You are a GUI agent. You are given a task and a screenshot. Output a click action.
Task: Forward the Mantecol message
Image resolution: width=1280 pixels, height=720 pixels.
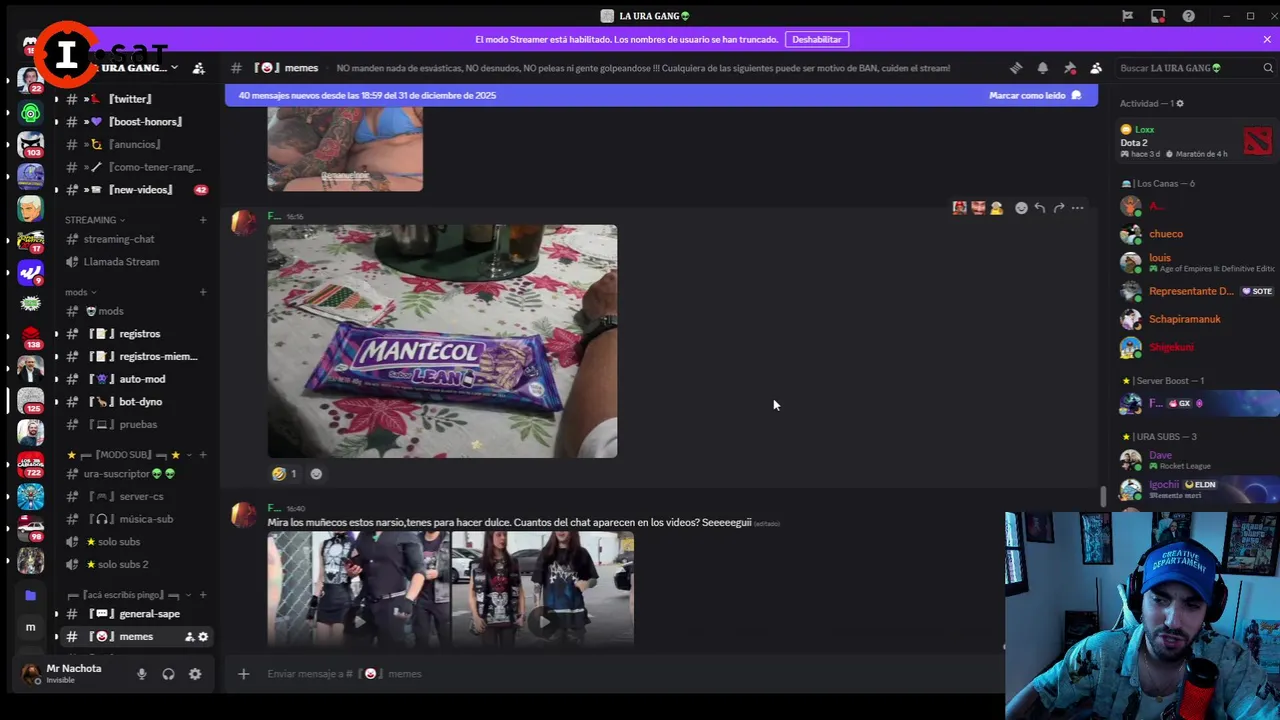point(1059,208)
